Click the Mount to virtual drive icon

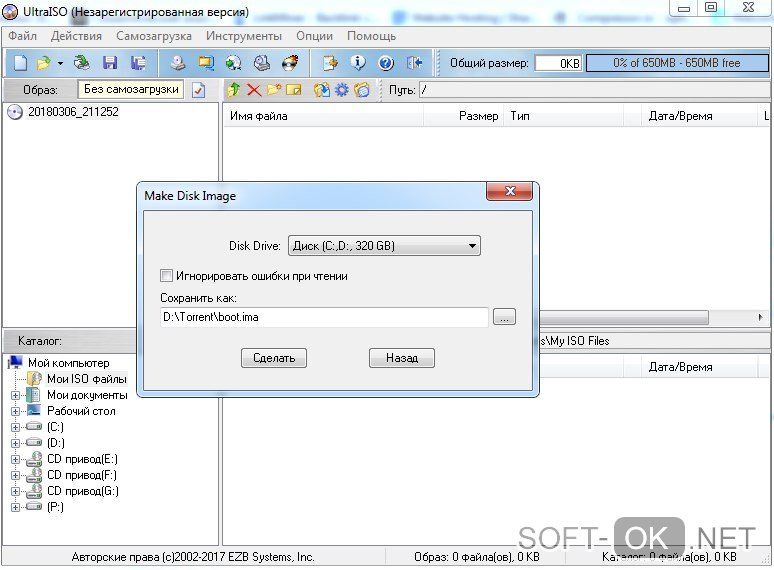tap(261, 63)
